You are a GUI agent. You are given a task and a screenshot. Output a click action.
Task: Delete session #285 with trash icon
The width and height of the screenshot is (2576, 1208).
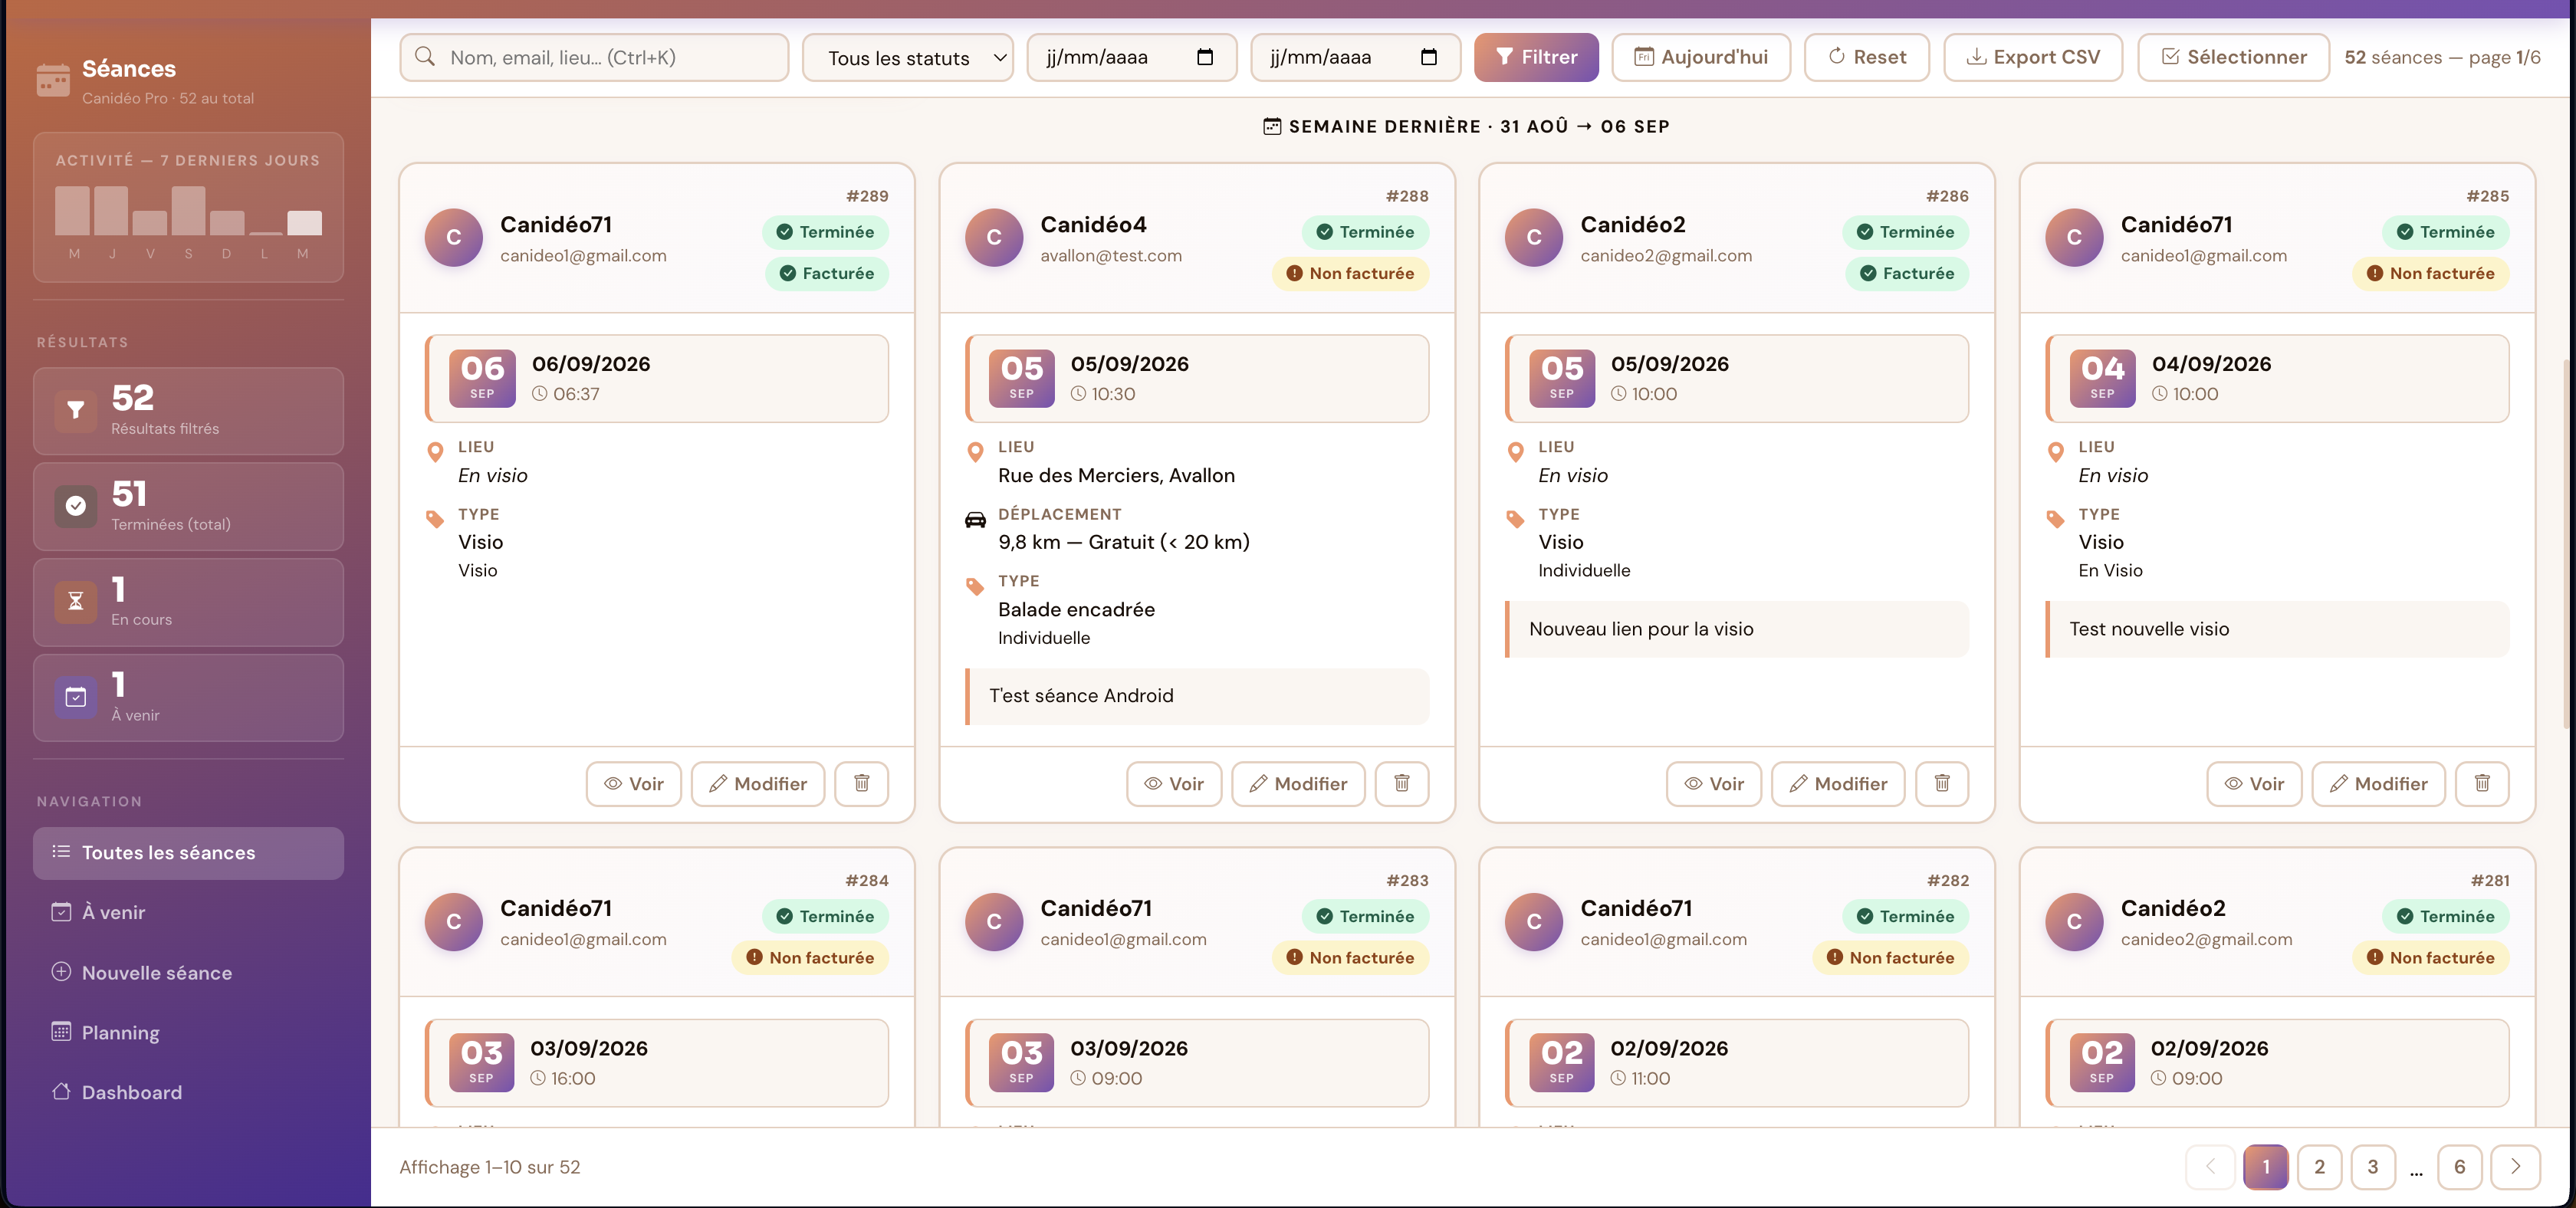pyautogui.click(x=2481, y=784)
